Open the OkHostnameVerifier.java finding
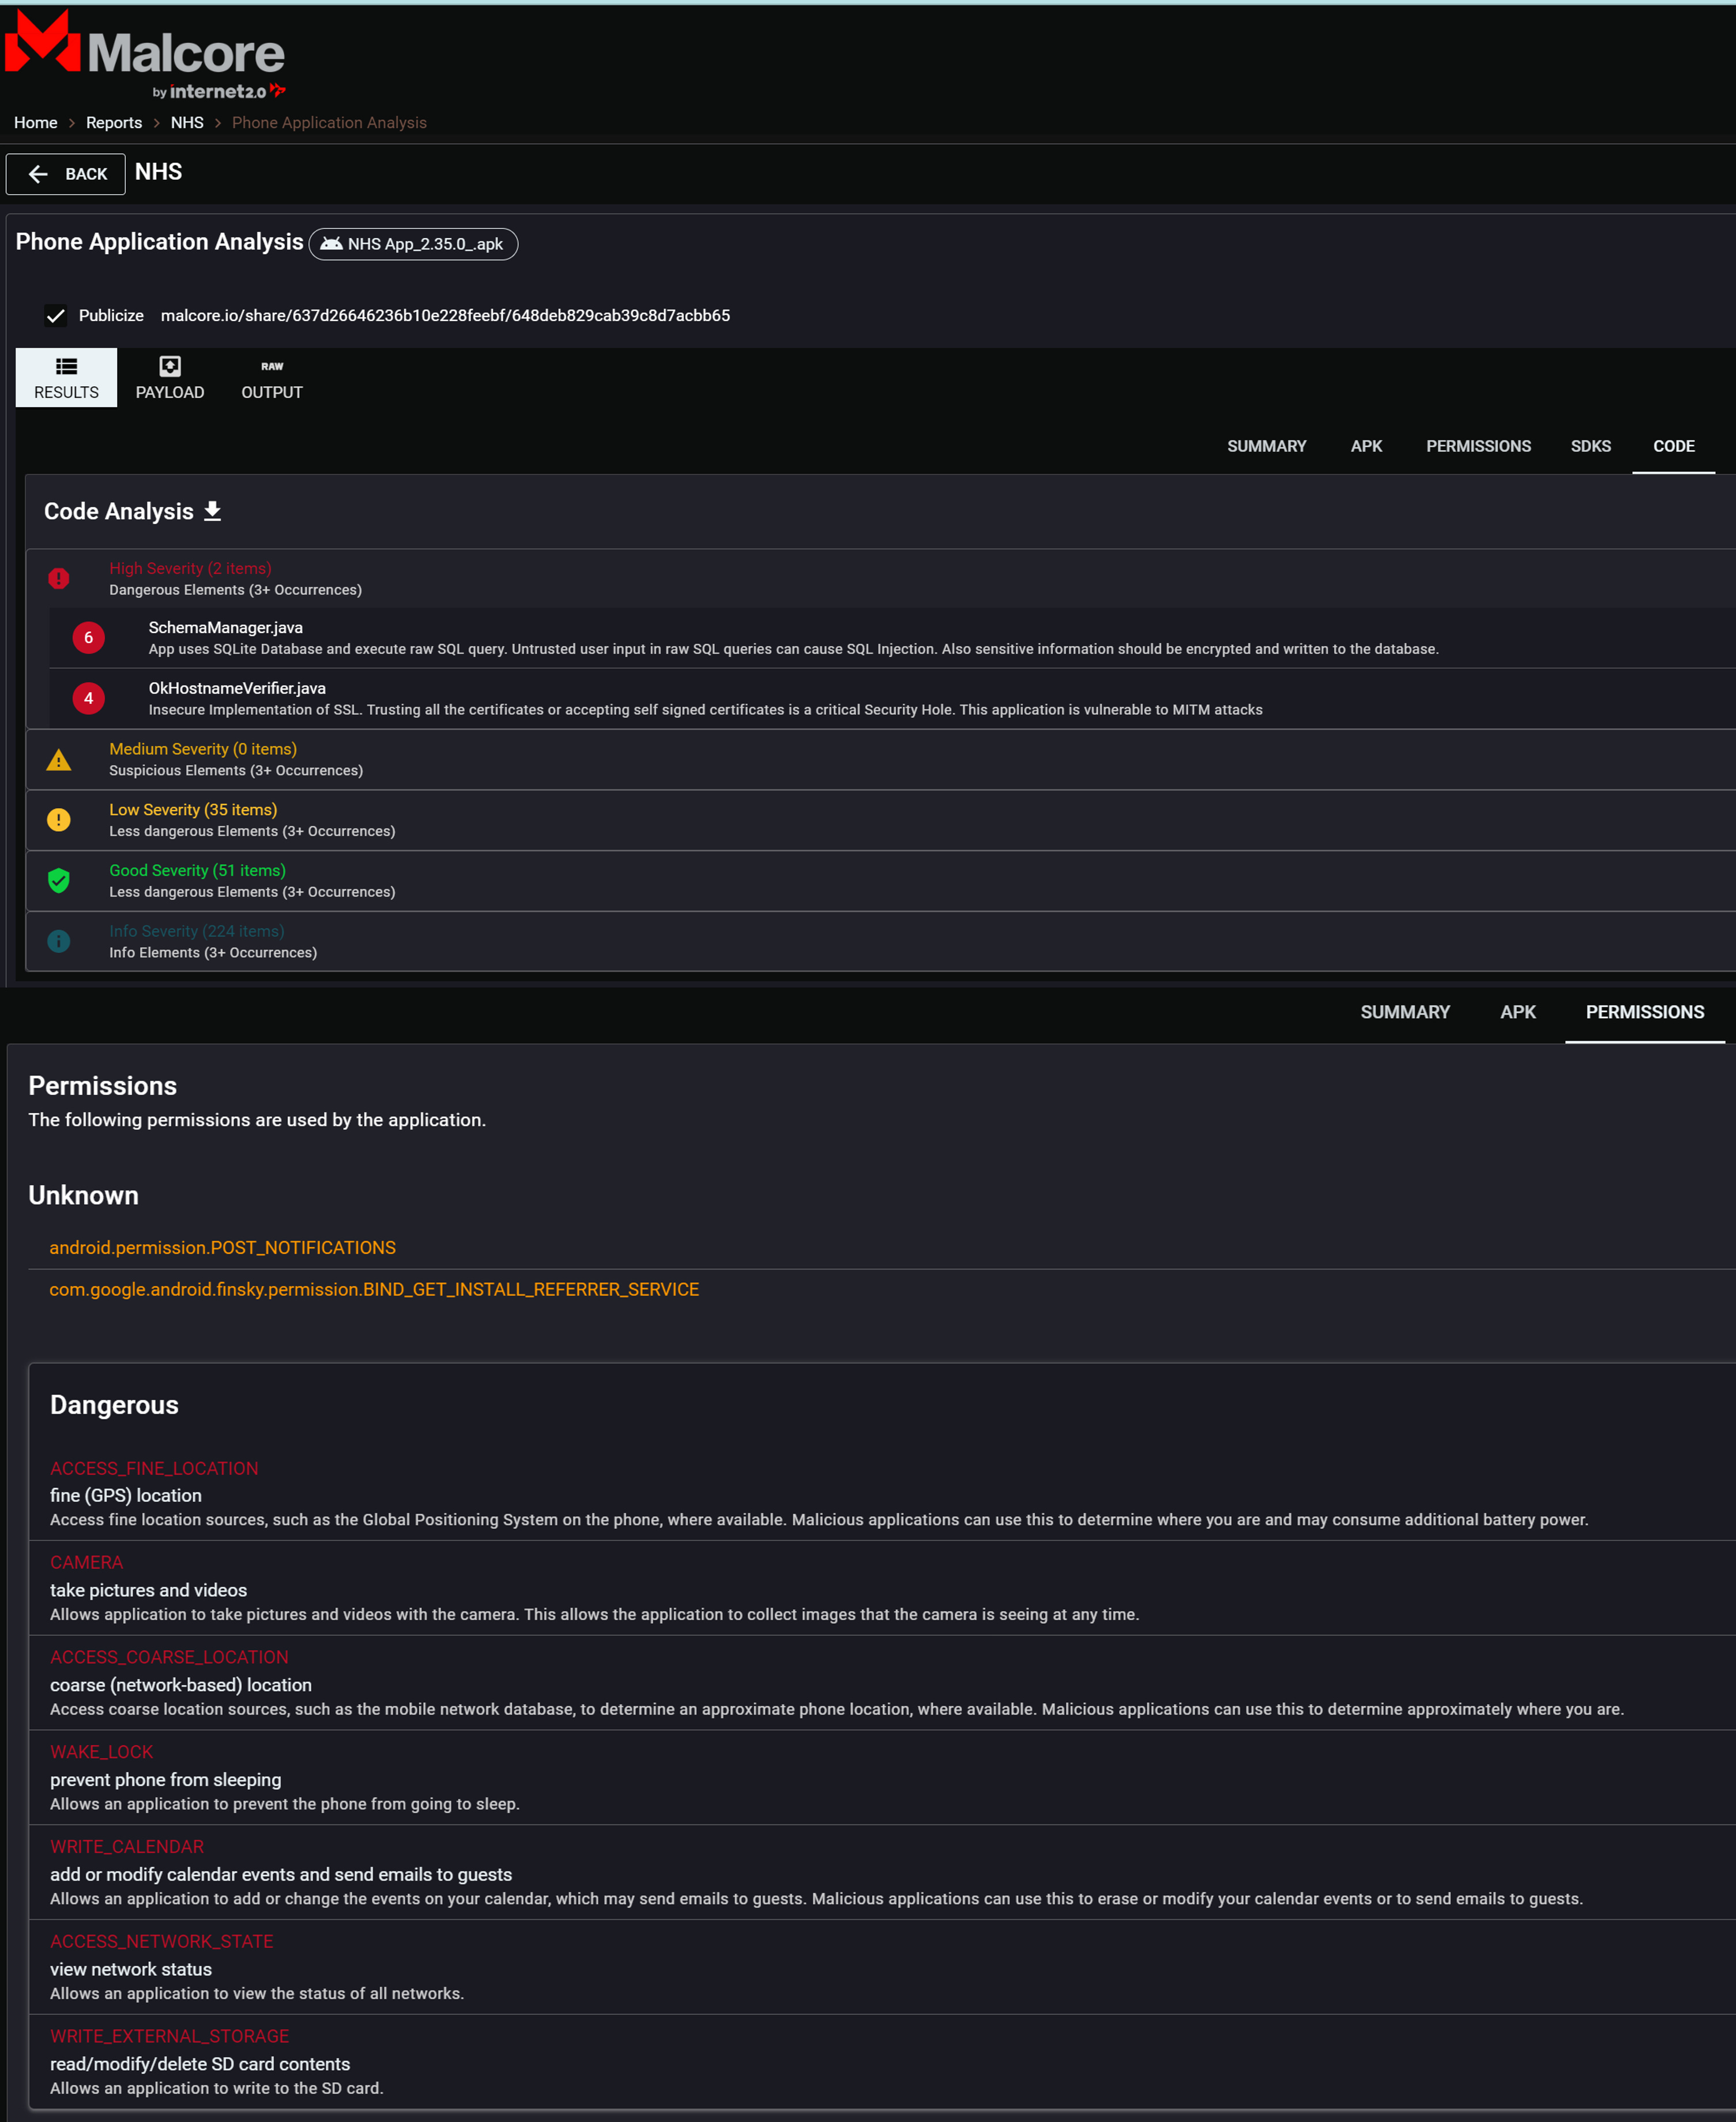The width and height of the screenshot is (1736, 2122). point(892,698)
